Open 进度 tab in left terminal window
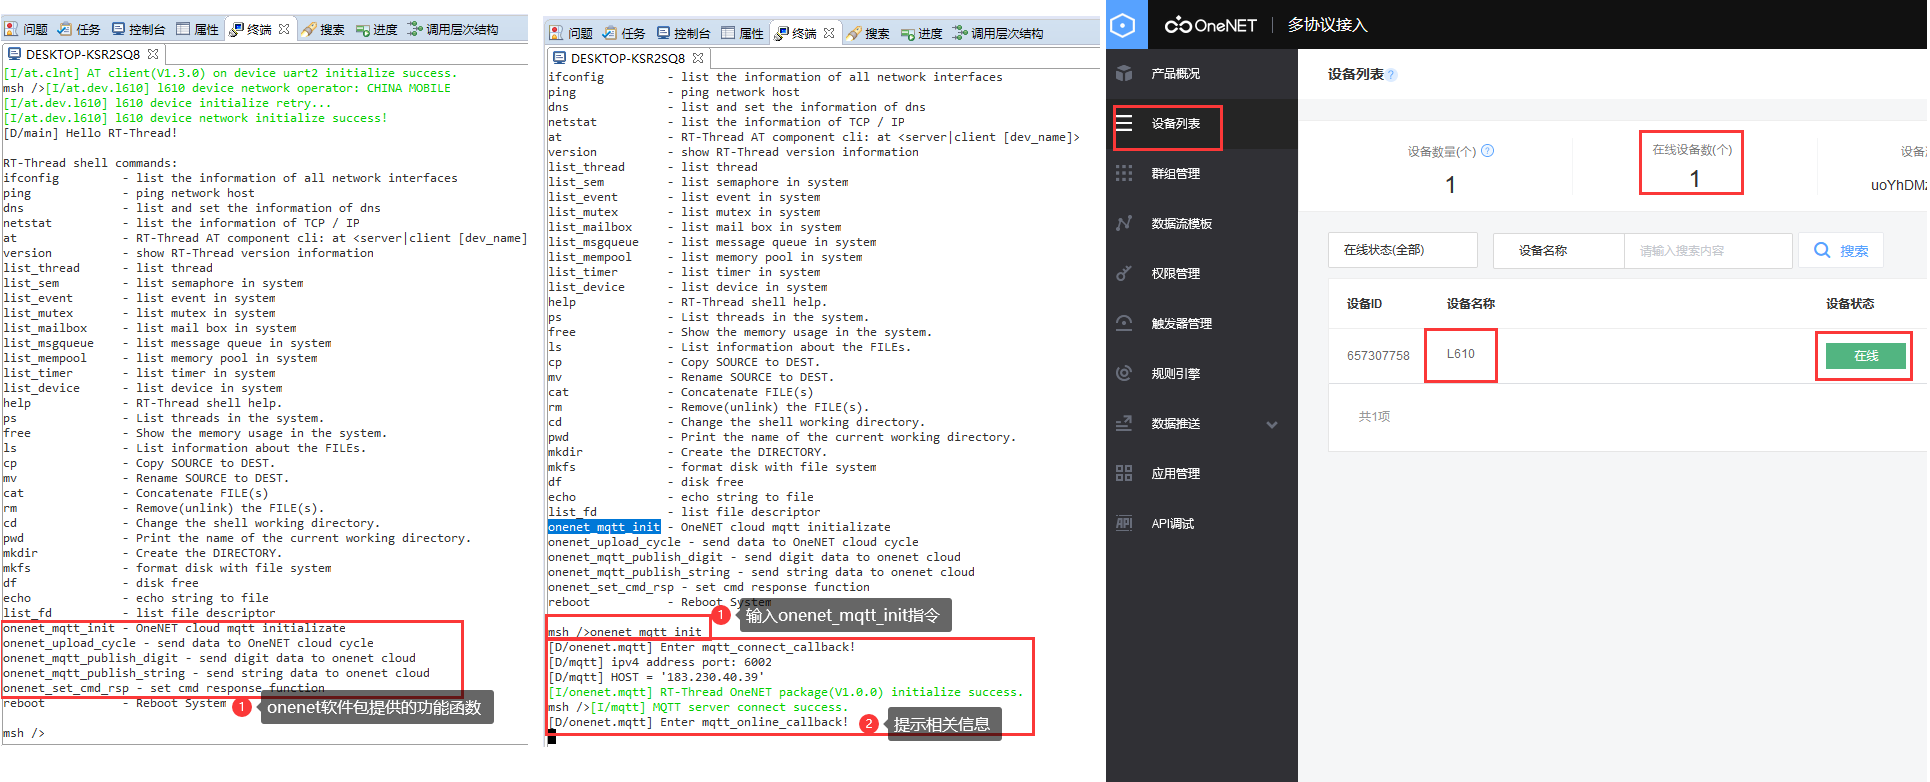 click(x=377, y=29)
